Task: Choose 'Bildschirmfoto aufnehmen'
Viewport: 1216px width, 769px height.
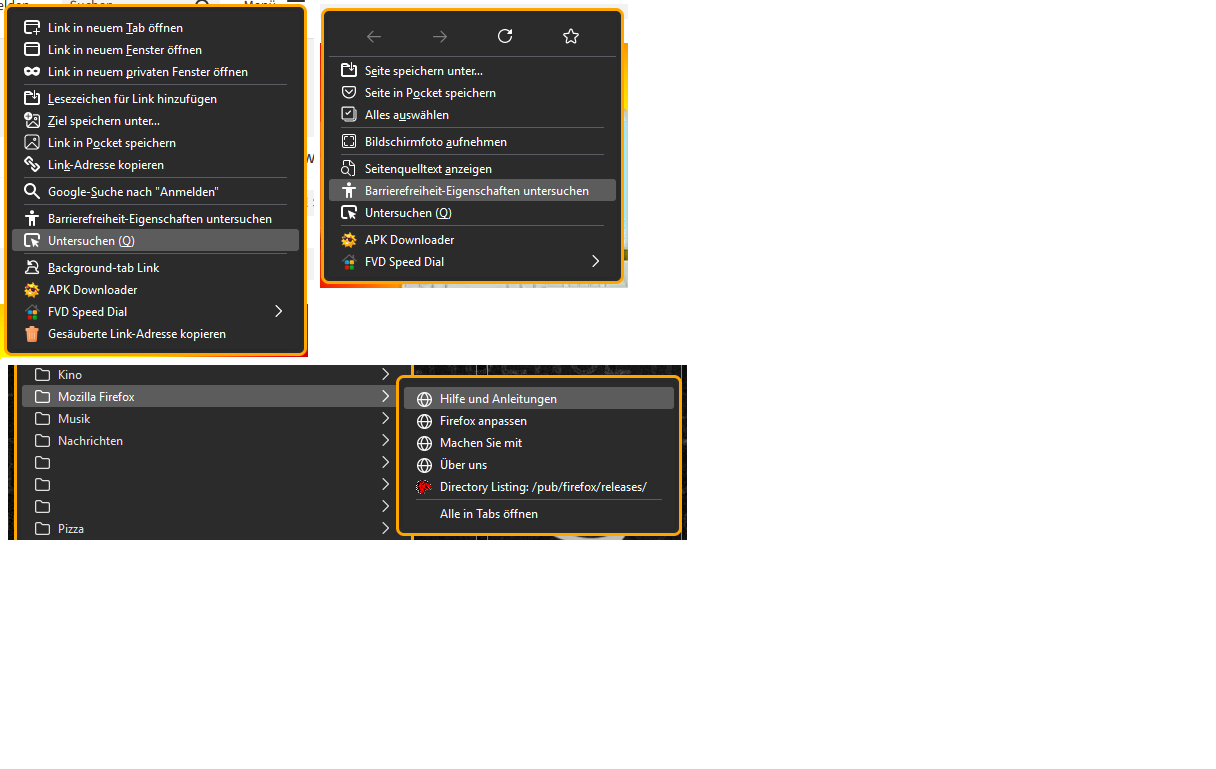Action: pos(472,142)
